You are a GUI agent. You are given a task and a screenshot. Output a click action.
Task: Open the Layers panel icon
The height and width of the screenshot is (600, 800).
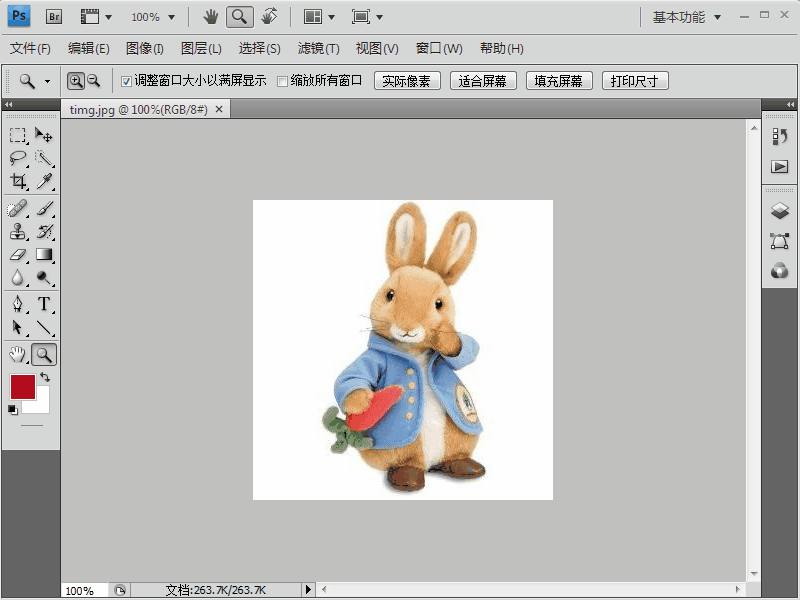780,210
